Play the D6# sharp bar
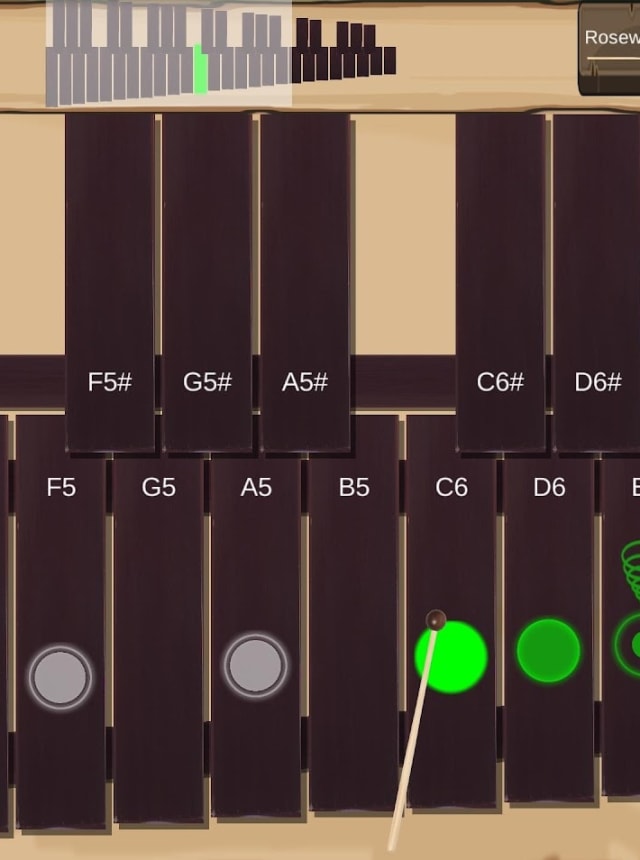 tap(597, 283)
